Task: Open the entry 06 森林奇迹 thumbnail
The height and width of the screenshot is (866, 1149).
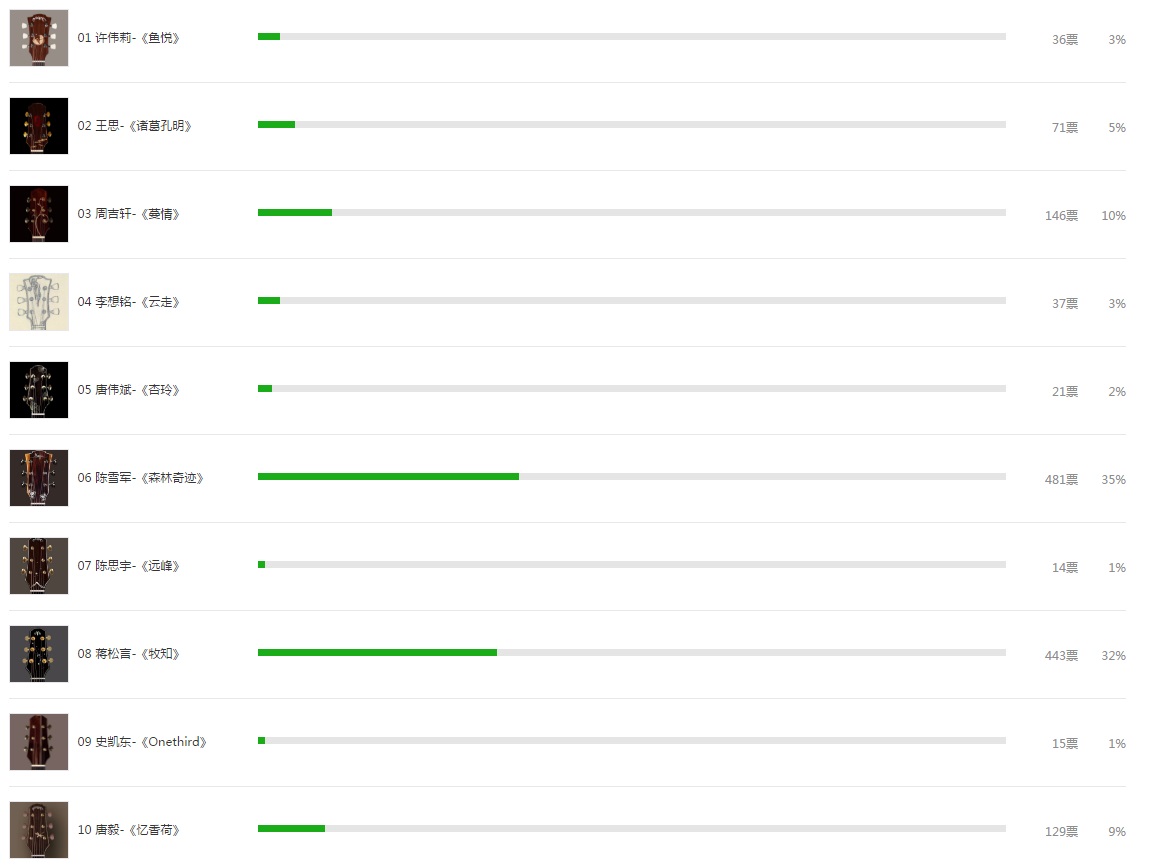Action: (x=39, y=478)
